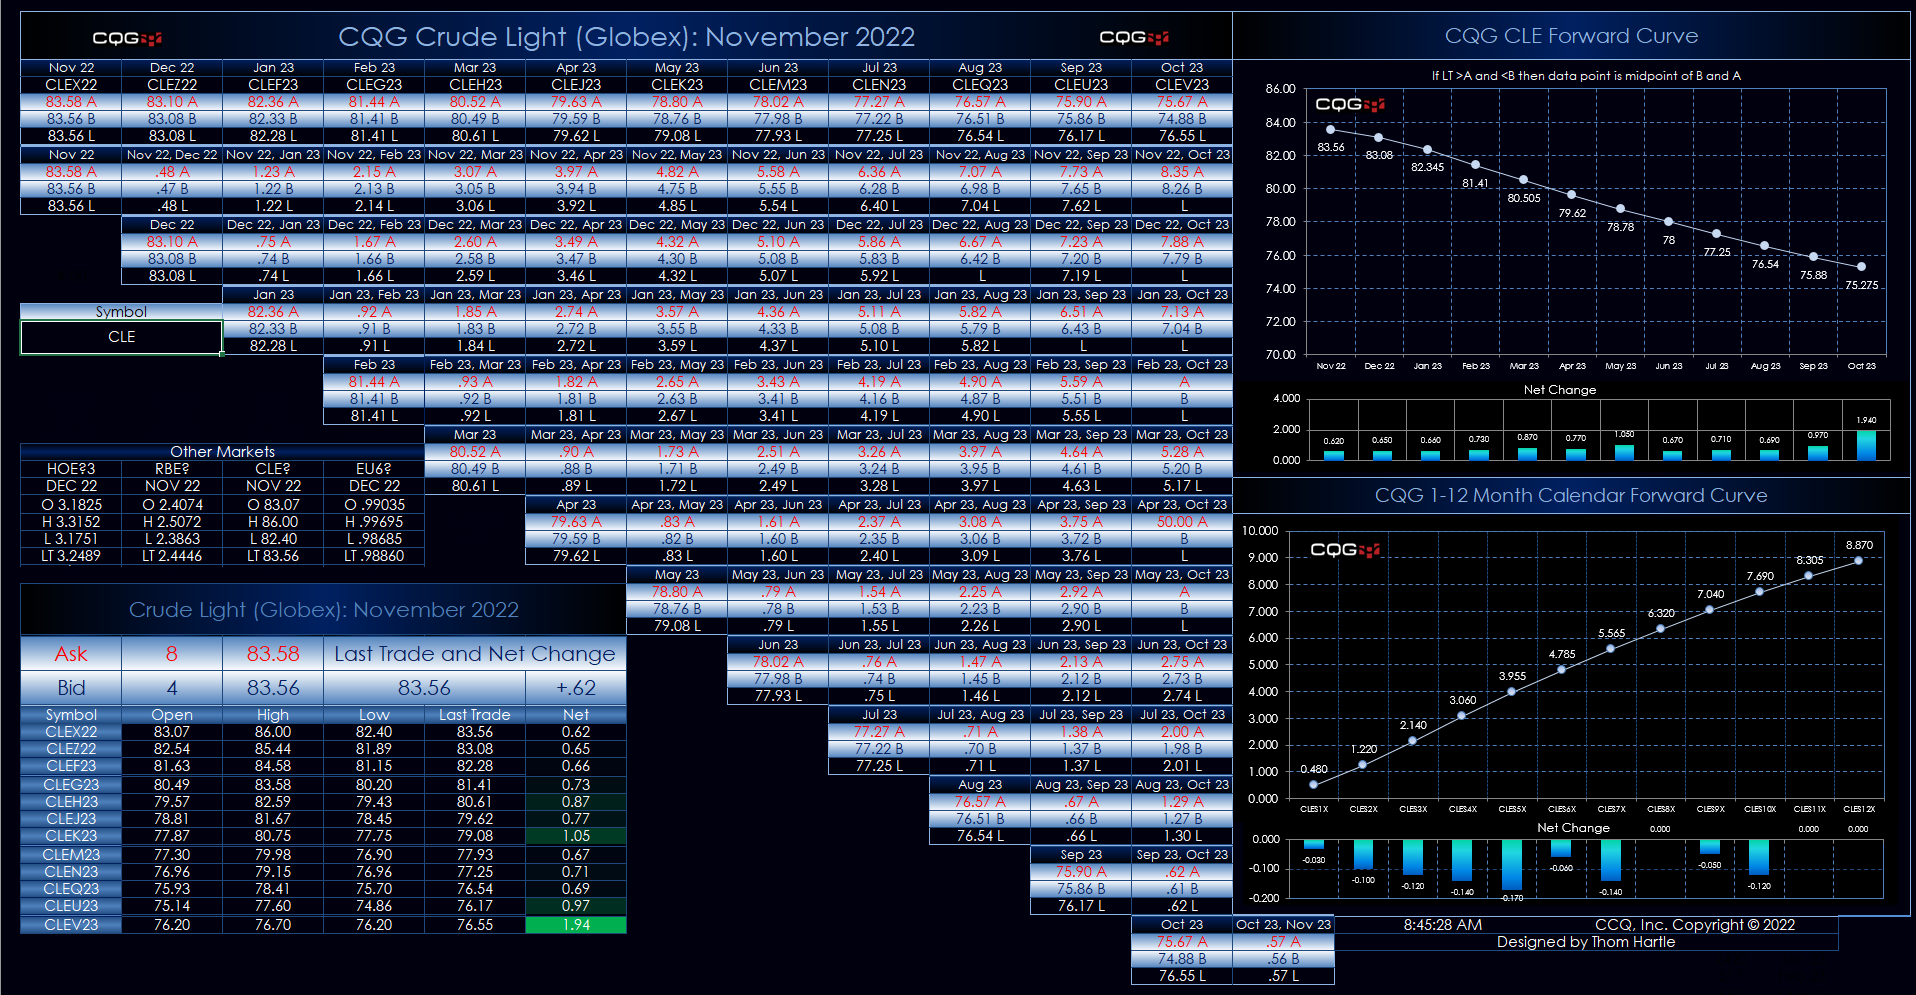
Task: Click the Crude Light (Globex): November 2022 subtitle
Action: [x=323, y=610]
